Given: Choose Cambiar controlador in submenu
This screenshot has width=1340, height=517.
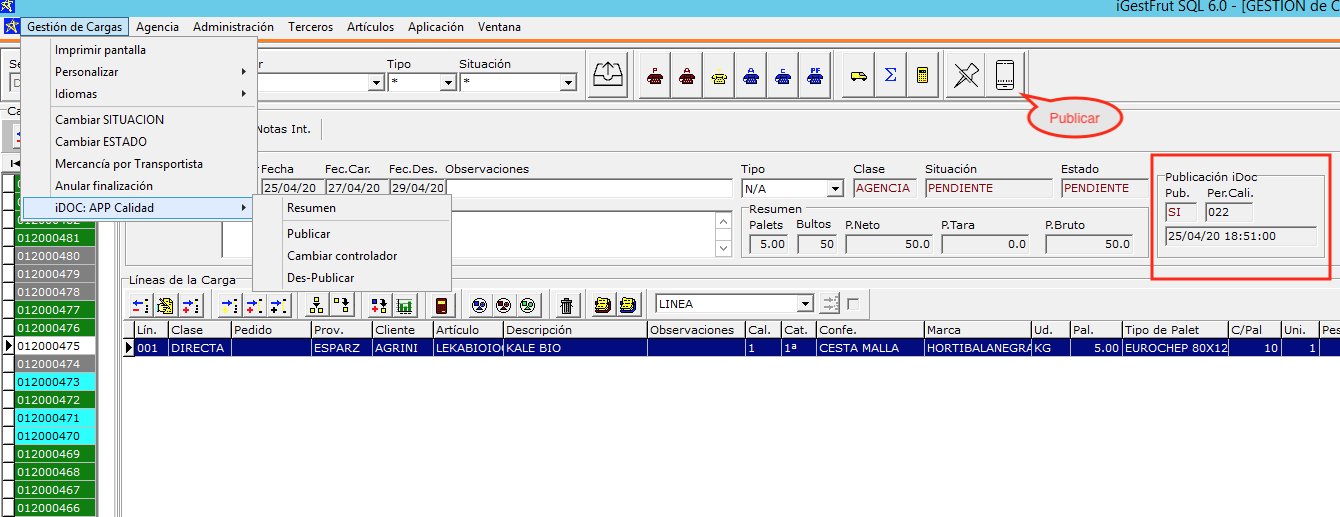Looking at the screenshot, I should pos(342,256).
